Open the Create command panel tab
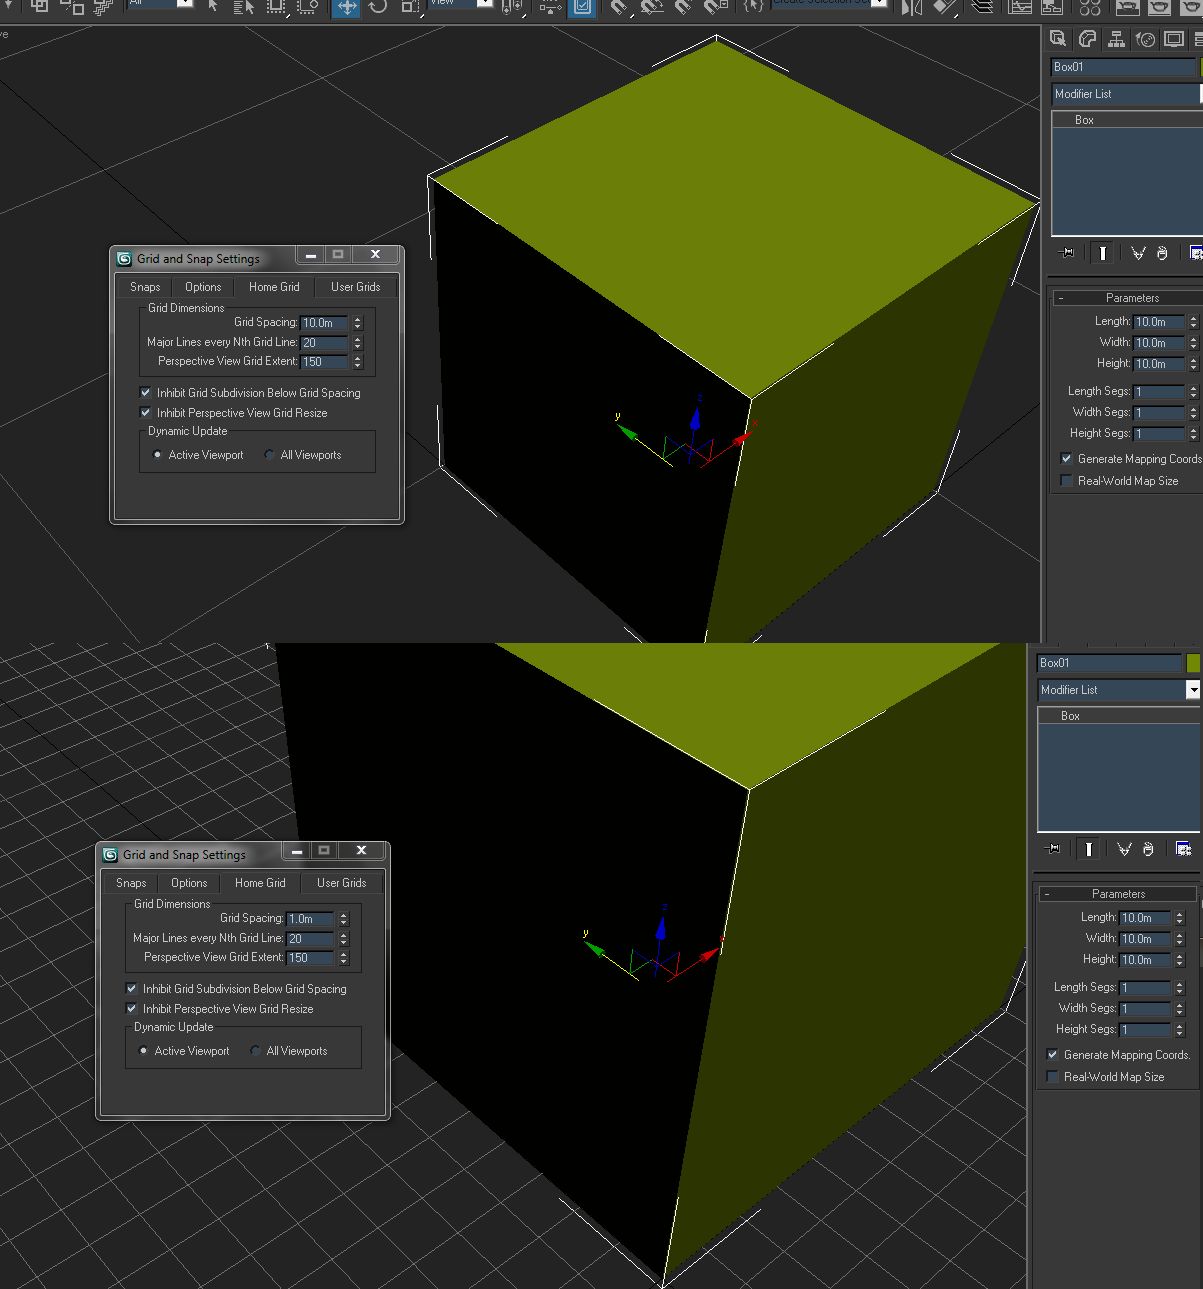 pos(1058,39)
